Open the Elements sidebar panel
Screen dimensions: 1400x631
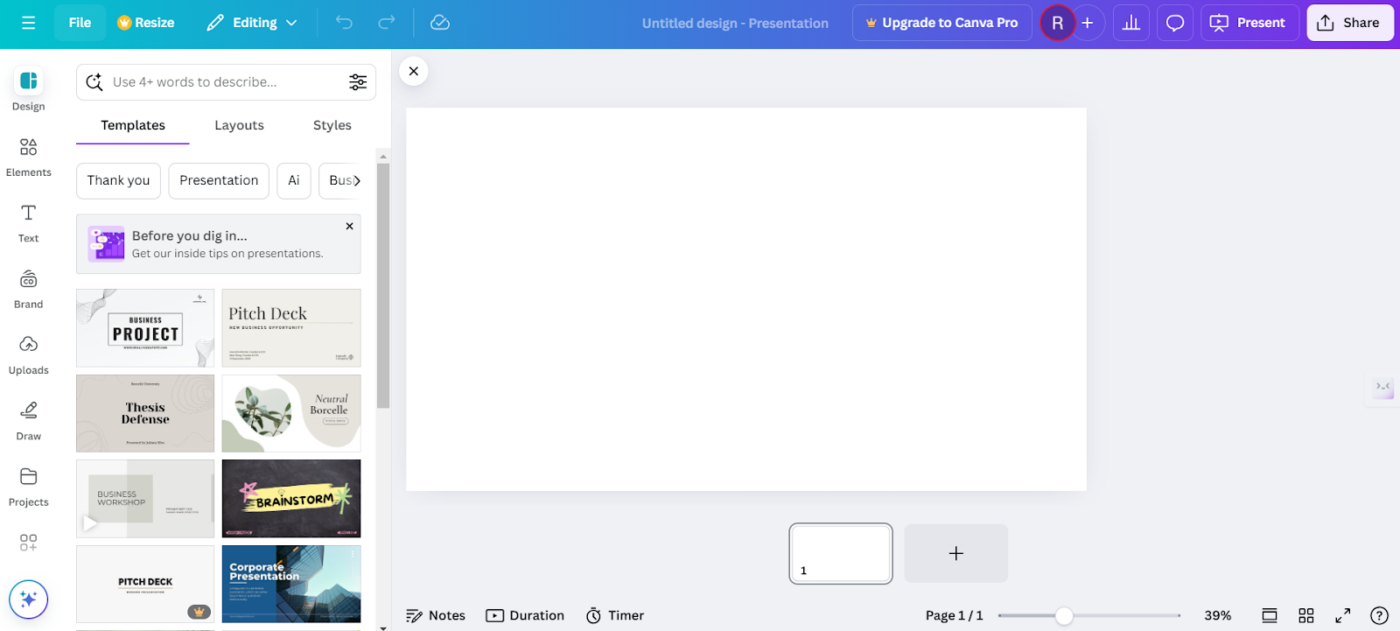tap(28, 157)
